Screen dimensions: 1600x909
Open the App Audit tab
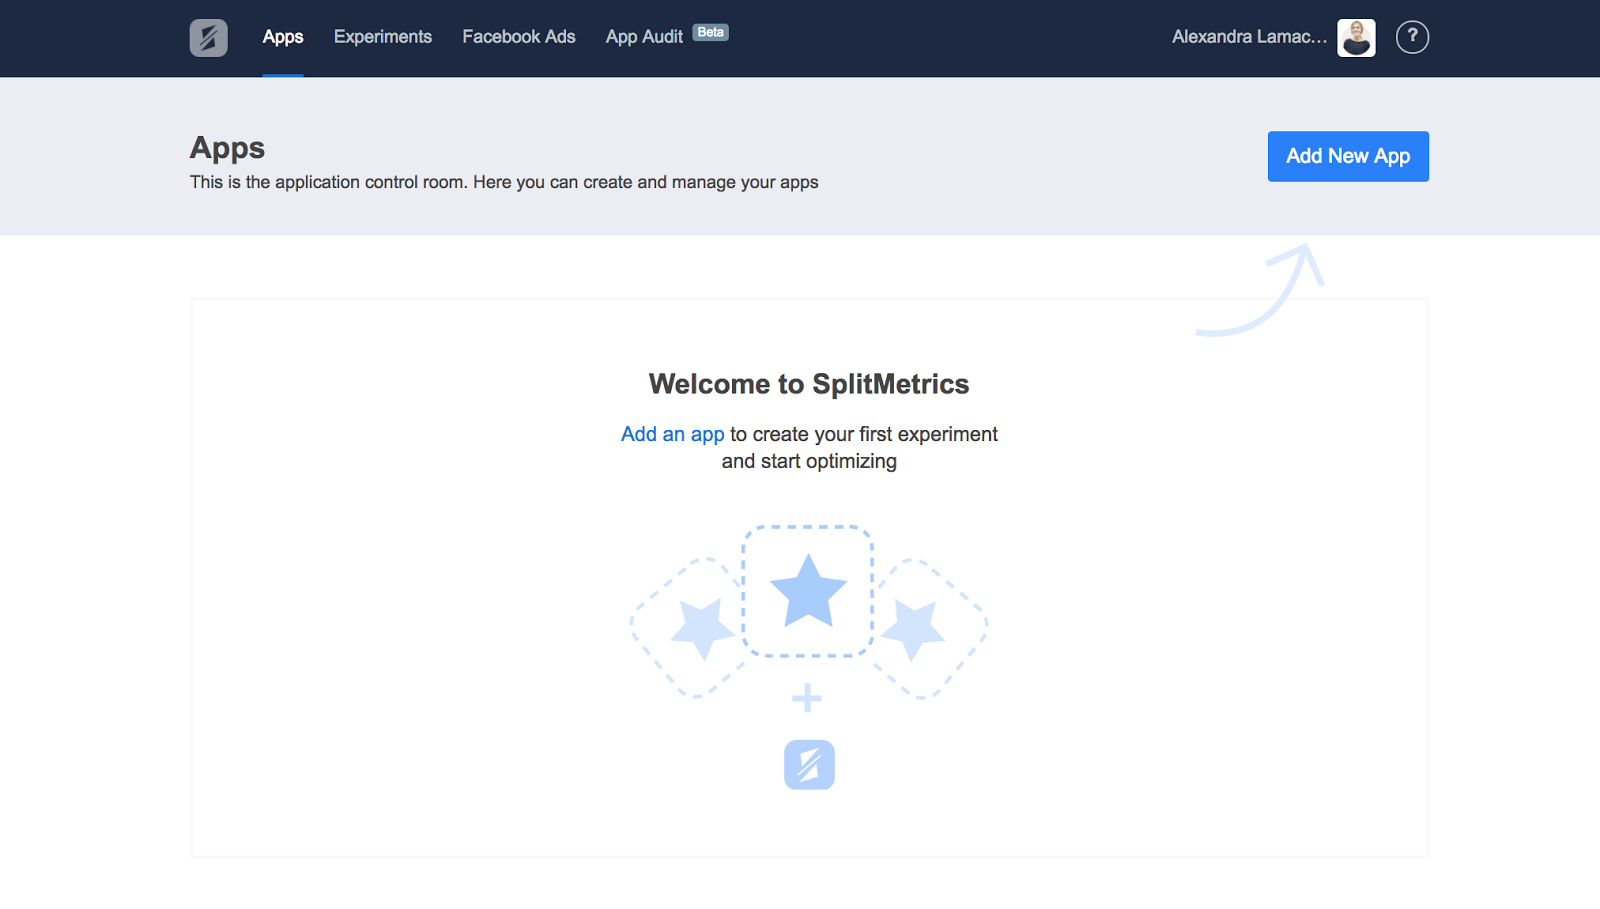644,37
